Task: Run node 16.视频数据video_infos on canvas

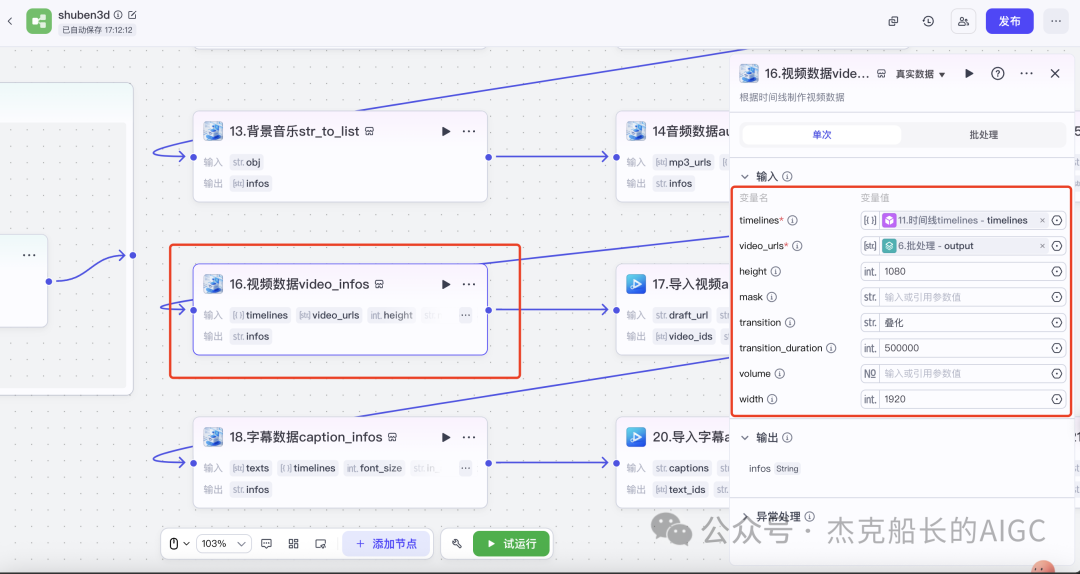Action: point(446,284)
